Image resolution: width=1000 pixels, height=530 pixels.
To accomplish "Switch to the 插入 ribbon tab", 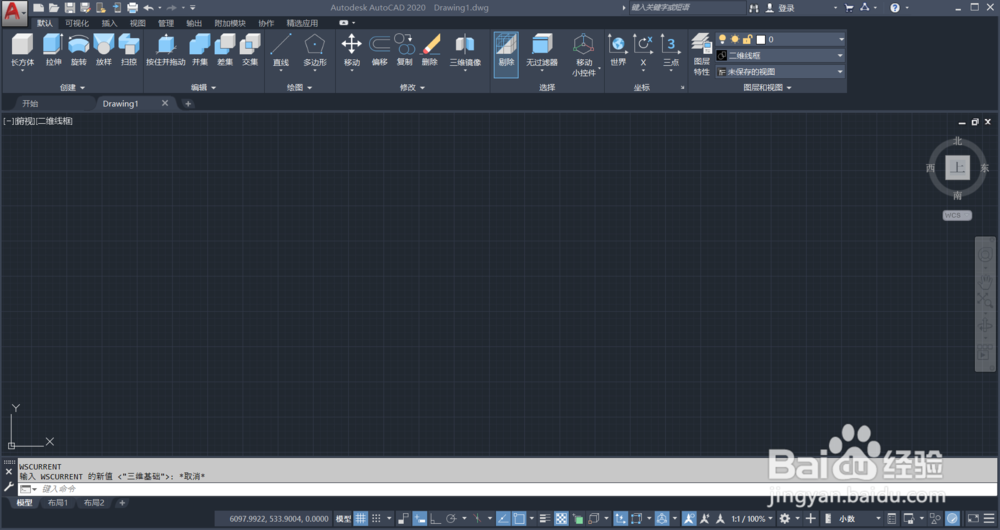I will coord(109,23).
